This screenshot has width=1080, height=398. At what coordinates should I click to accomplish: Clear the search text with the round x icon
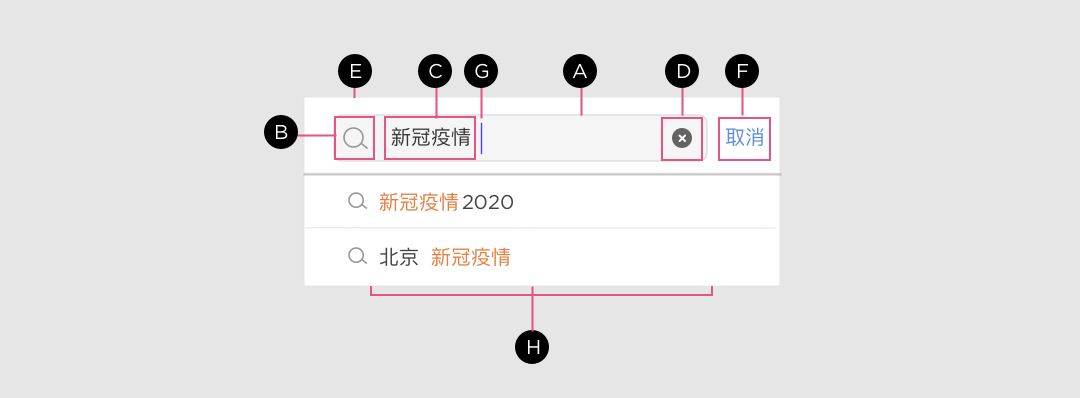(682, 138)
